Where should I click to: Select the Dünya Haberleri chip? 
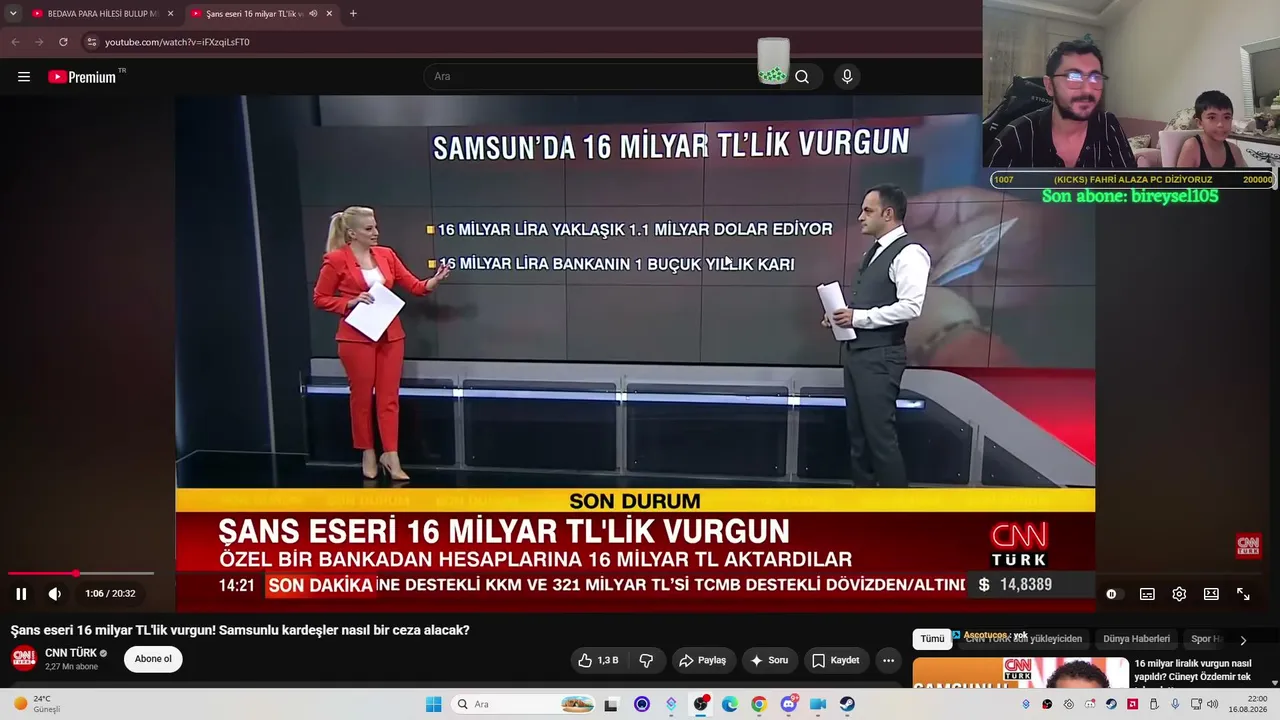(1136, 639)
